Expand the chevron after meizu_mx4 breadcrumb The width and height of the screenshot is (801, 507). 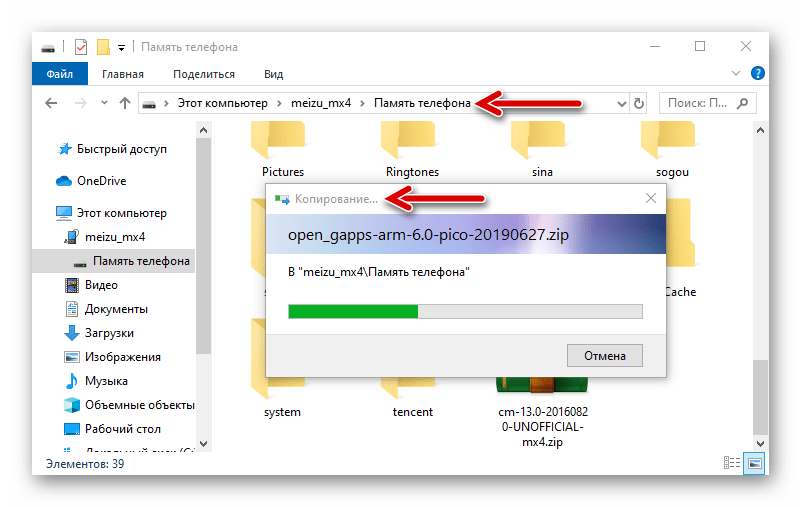point(362,104)
